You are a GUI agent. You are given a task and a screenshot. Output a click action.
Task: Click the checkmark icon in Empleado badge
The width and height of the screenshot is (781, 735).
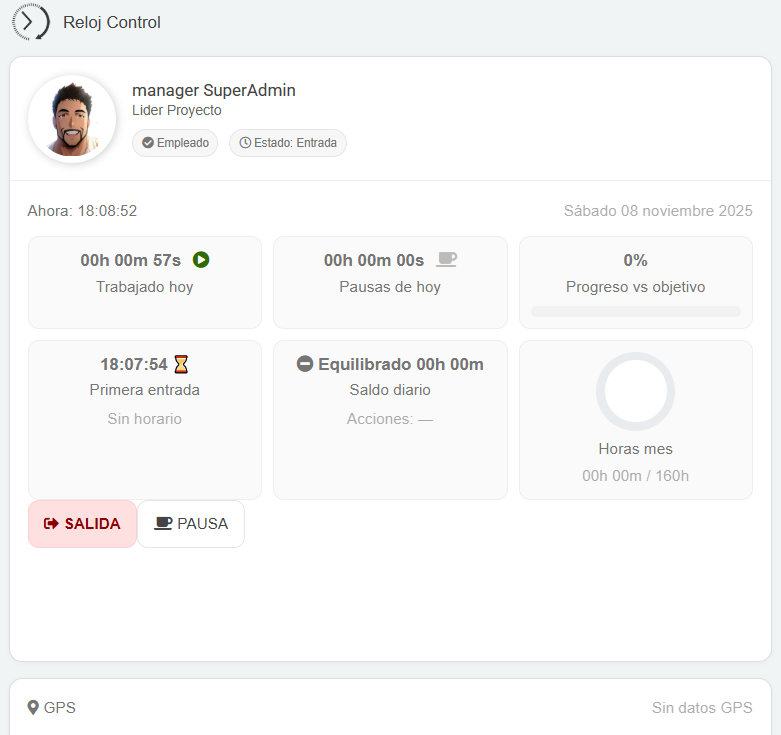pyautogui.click(x=148, y=143)
